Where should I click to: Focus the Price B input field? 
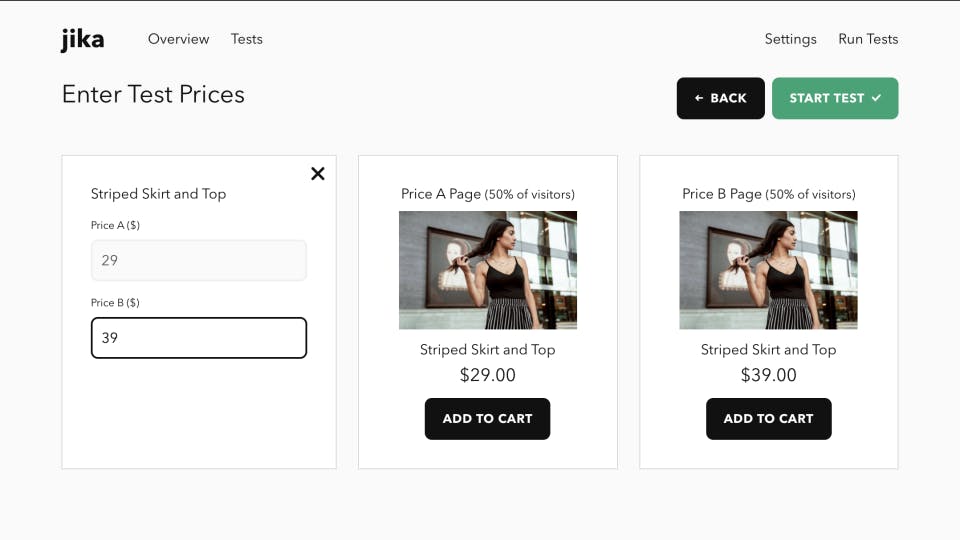pos(198,338)
